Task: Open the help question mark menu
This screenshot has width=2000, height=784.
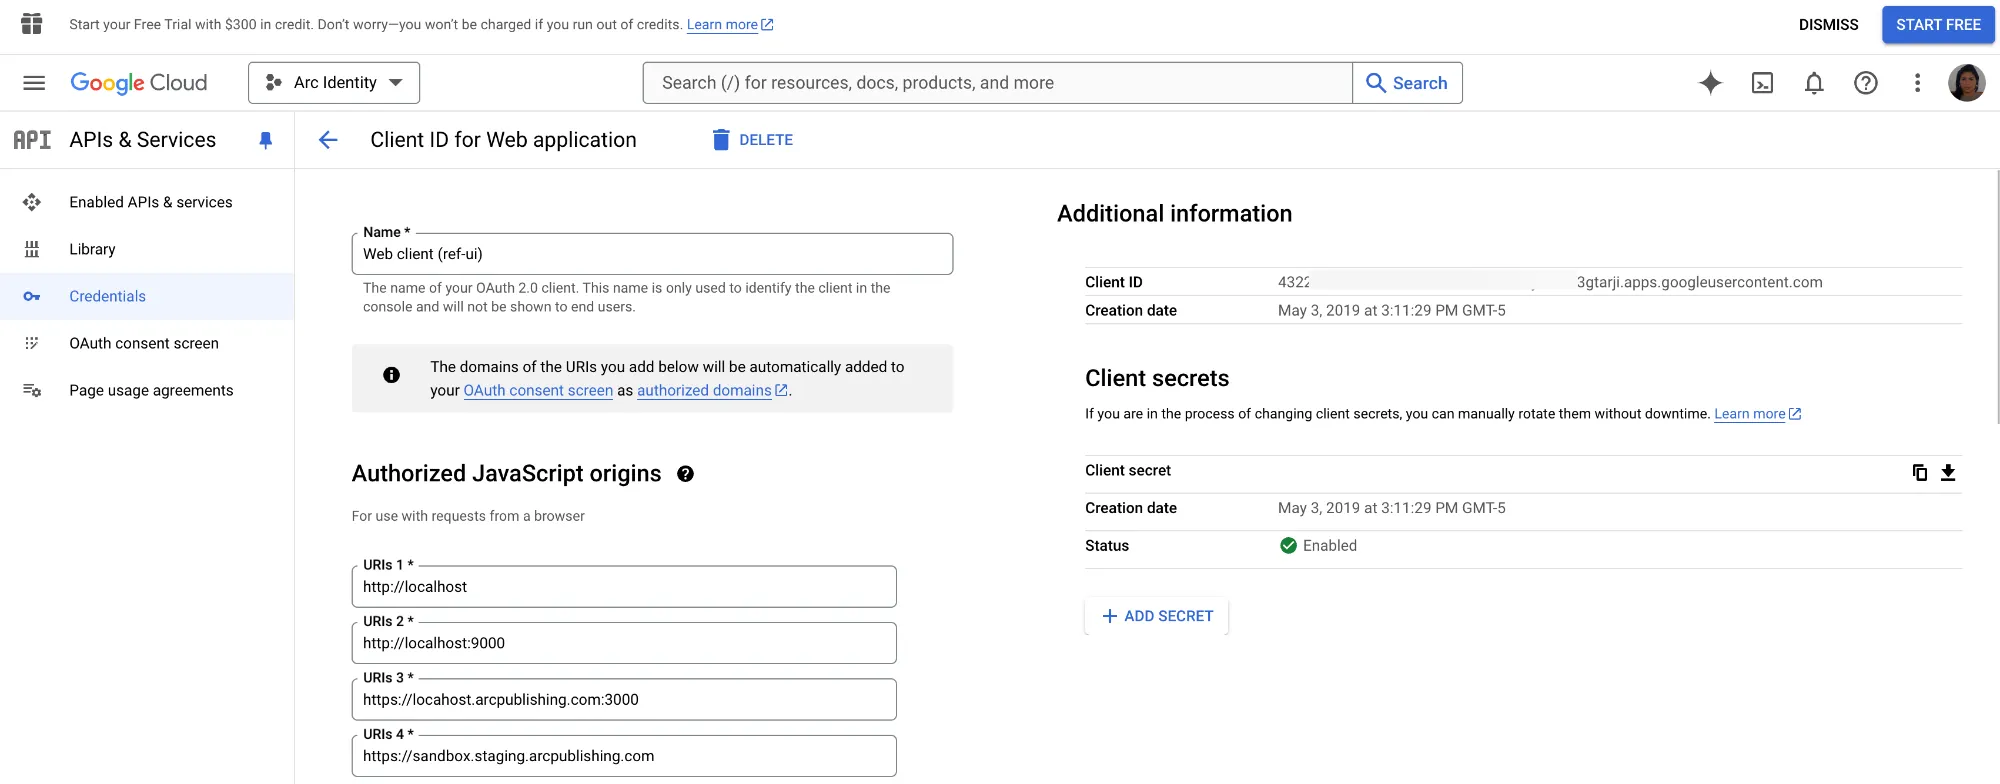Action: (x=1865, y=83)
